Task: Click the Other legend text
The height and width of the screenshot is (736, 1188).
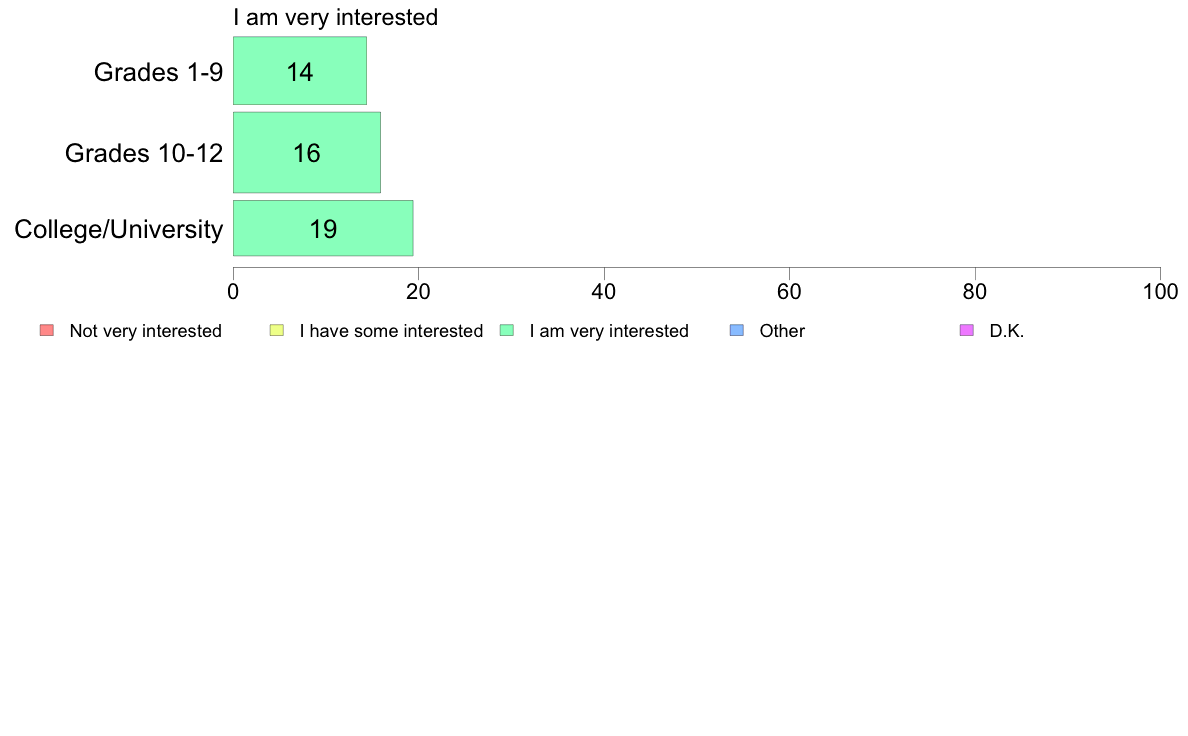Action: point(782,331)
